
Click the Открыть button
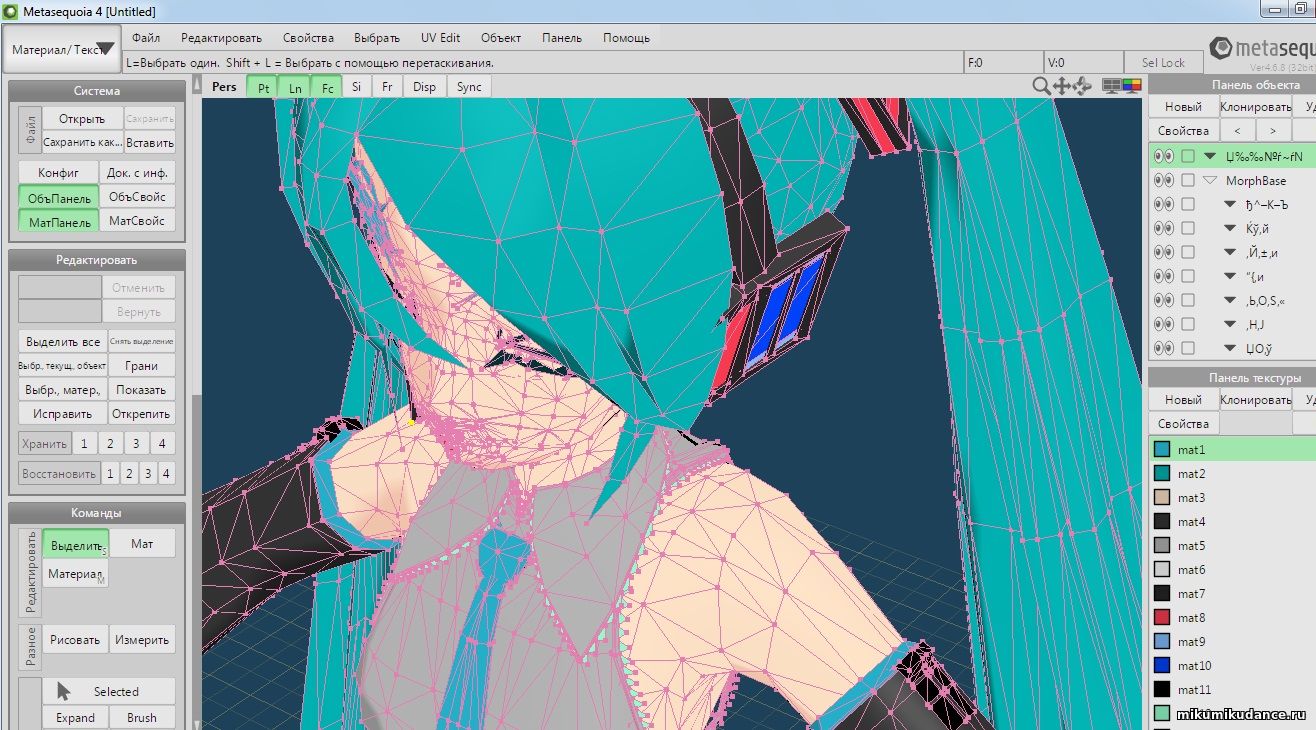[82, 119]
